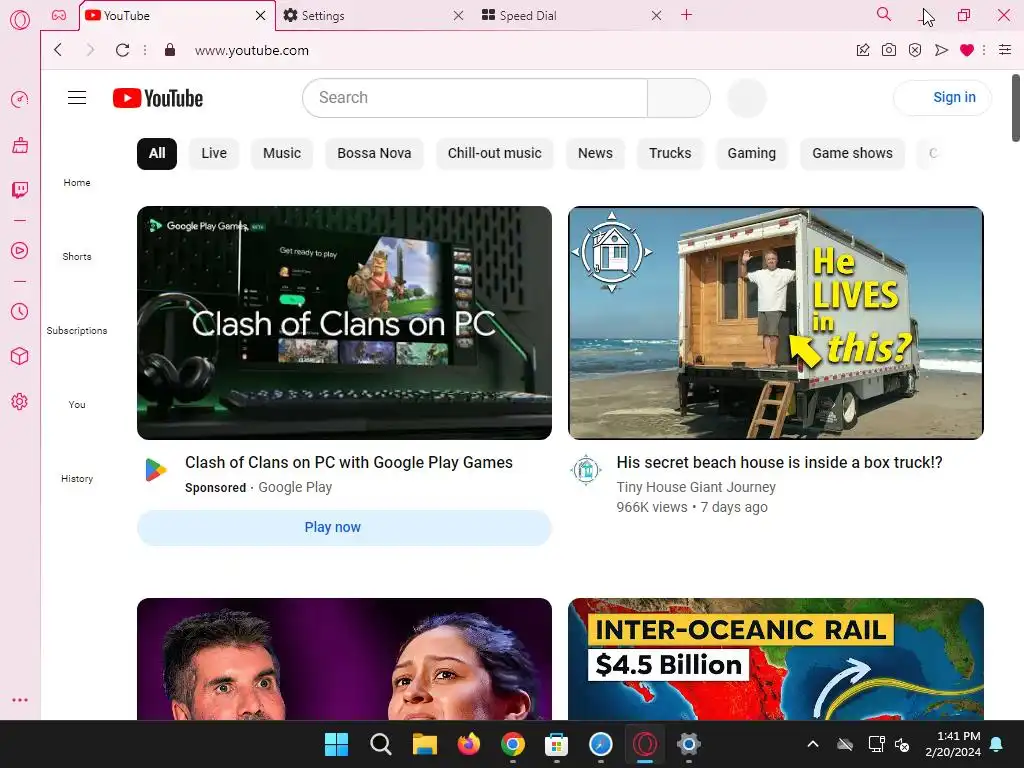
Task: Select the Bossa Nova filter chip
Action: click(x=374, y=153)
